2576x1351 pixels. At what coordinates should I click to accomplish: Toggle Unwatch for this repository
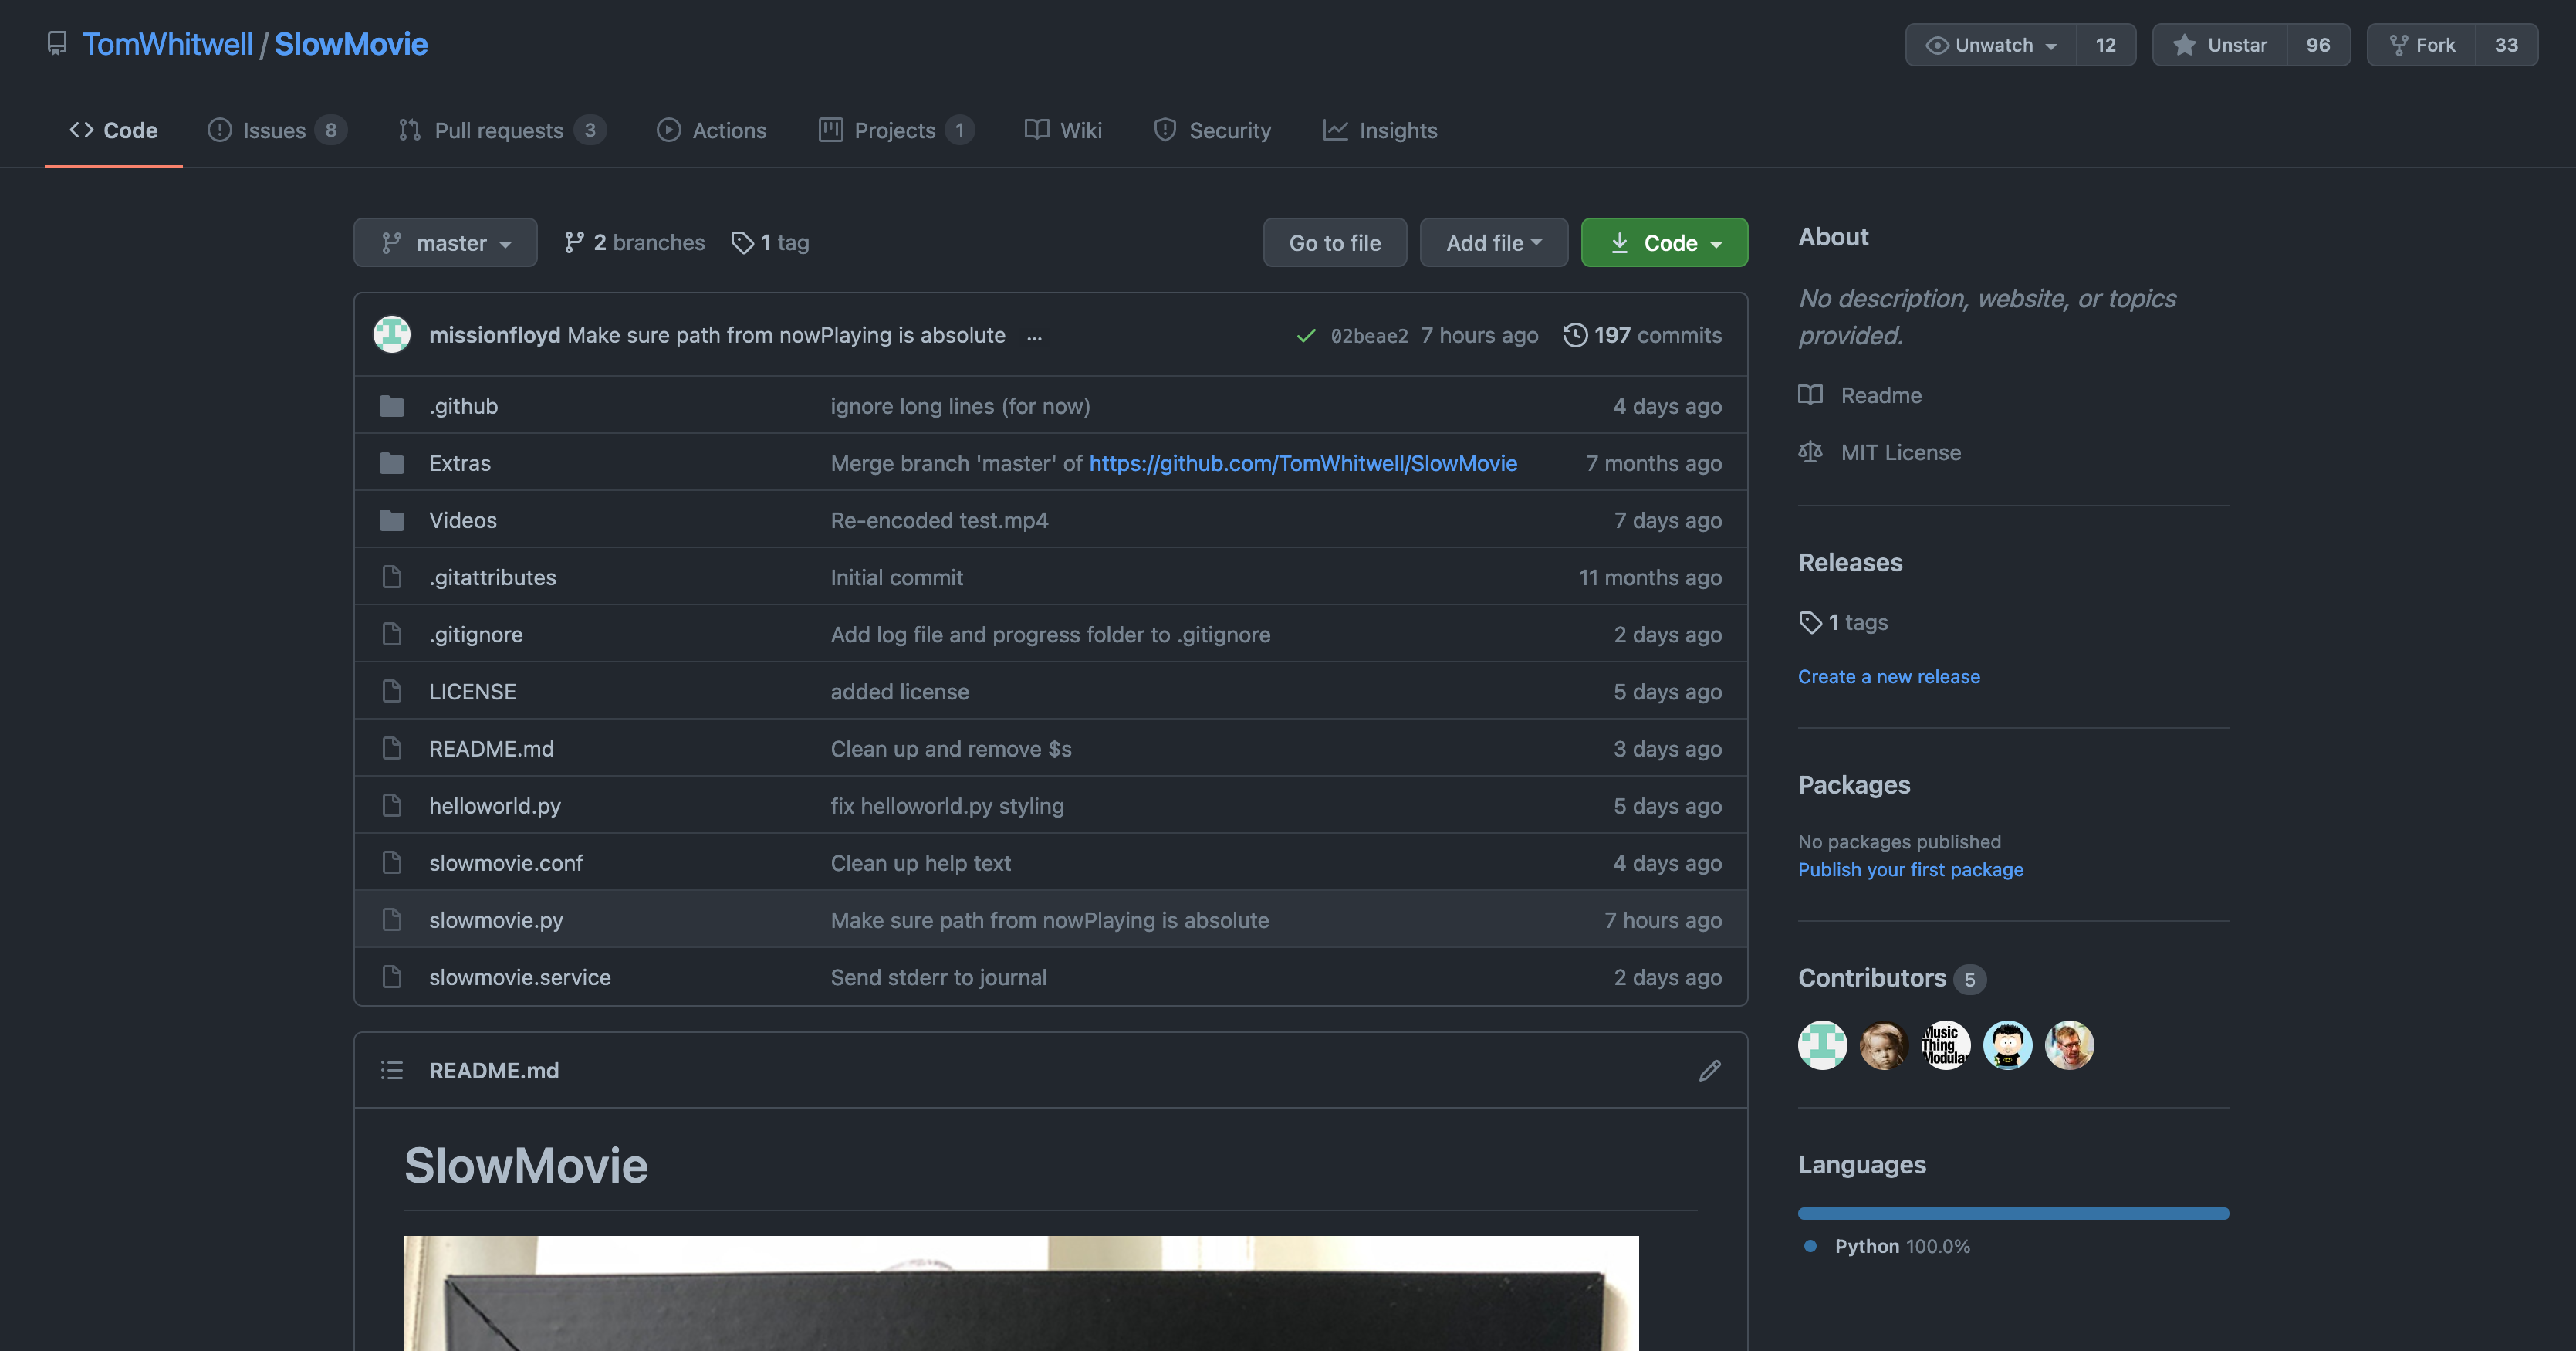click(1991, 45)
